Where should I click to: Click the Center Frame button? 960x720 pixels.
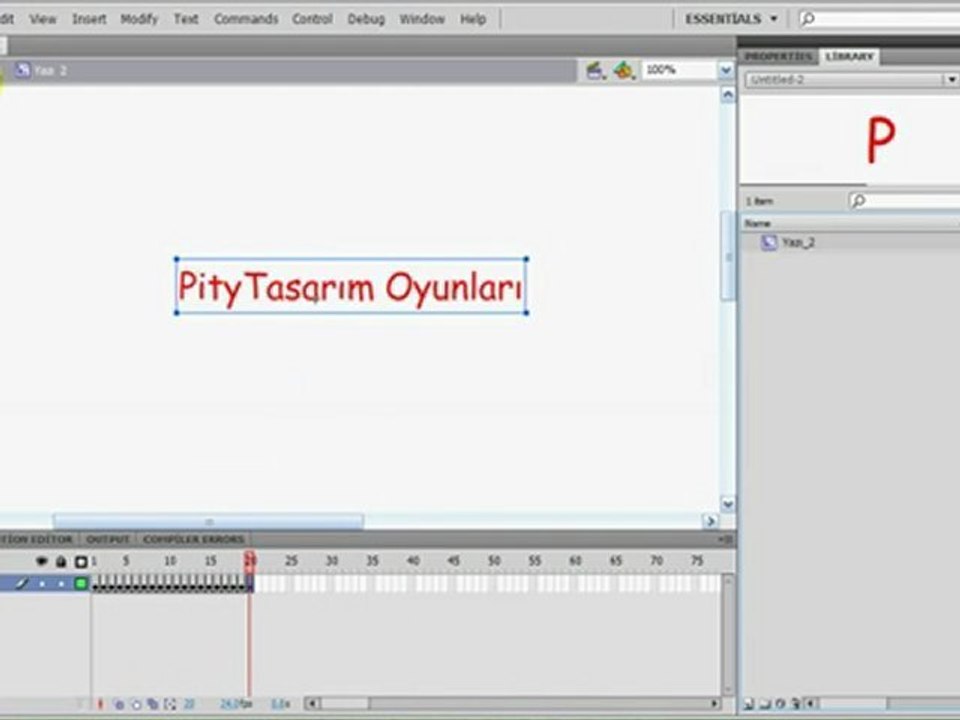pyautogui.click(x=101, y=705)
